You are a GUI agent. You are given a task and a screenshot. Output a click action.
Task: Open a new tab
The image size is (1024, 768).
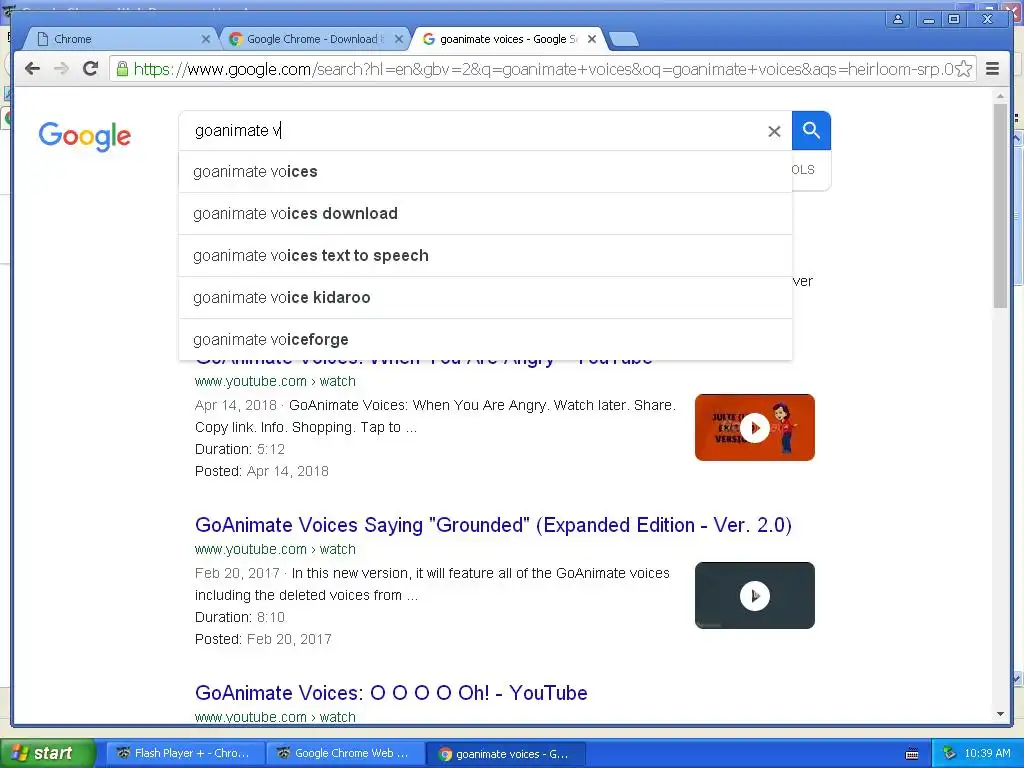(x=624, y=40)
